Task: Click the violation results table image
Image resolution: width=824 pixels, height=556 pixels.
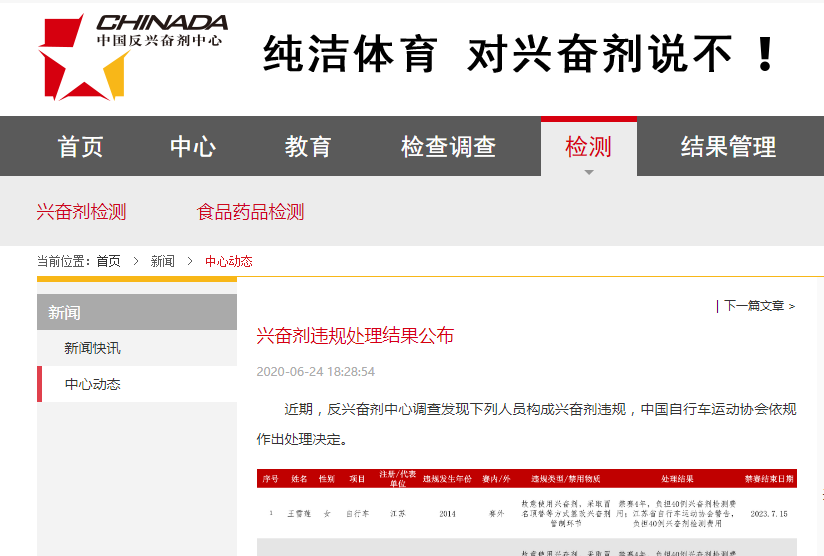Action: point(526,512)
